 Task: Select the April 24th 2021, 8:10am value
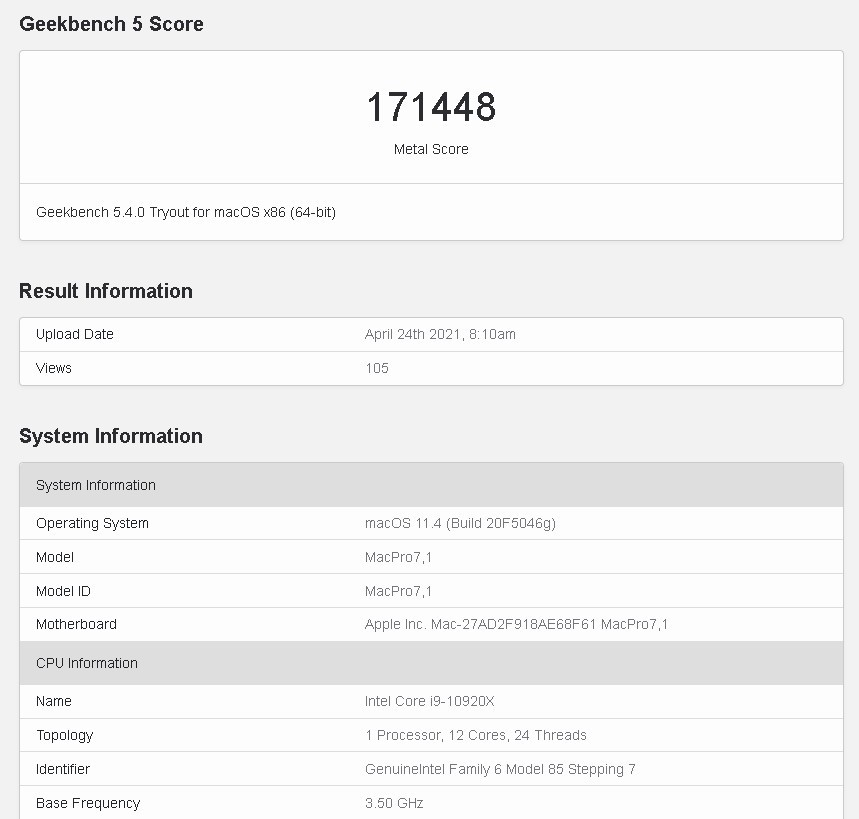pyautogui.click(x=440, y=334)
